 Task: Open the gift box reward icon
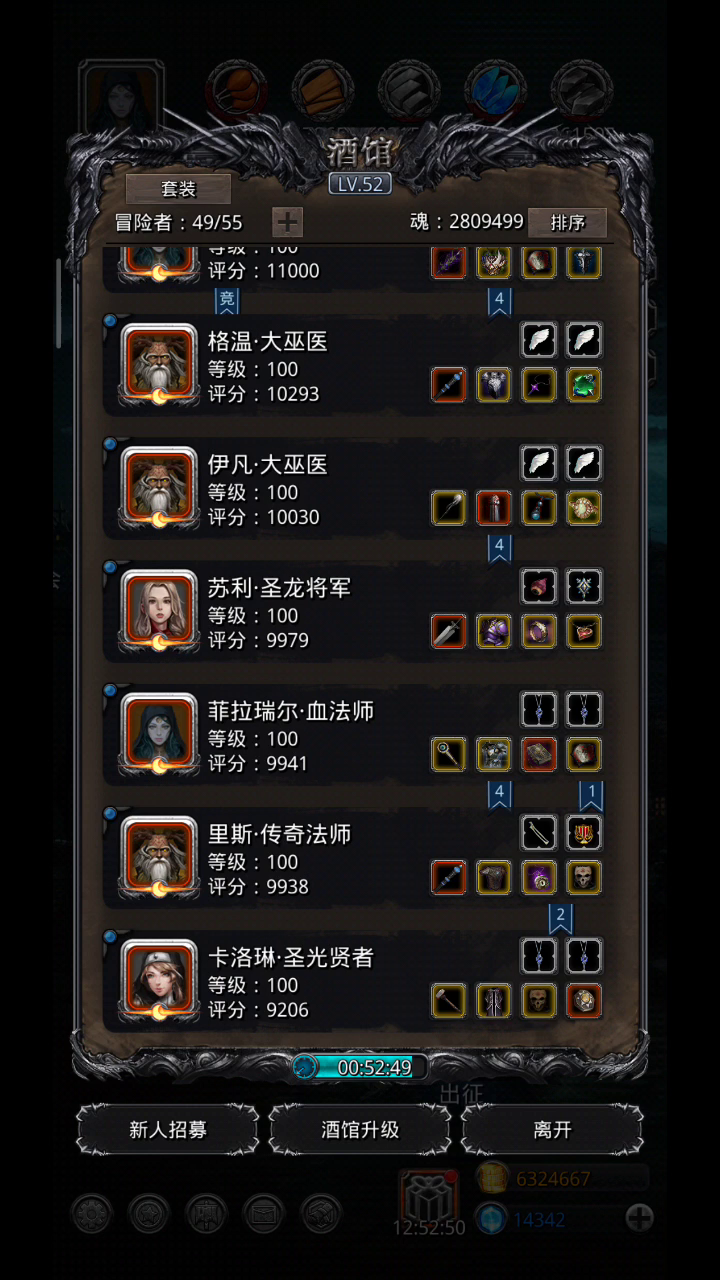[430, 1196]
